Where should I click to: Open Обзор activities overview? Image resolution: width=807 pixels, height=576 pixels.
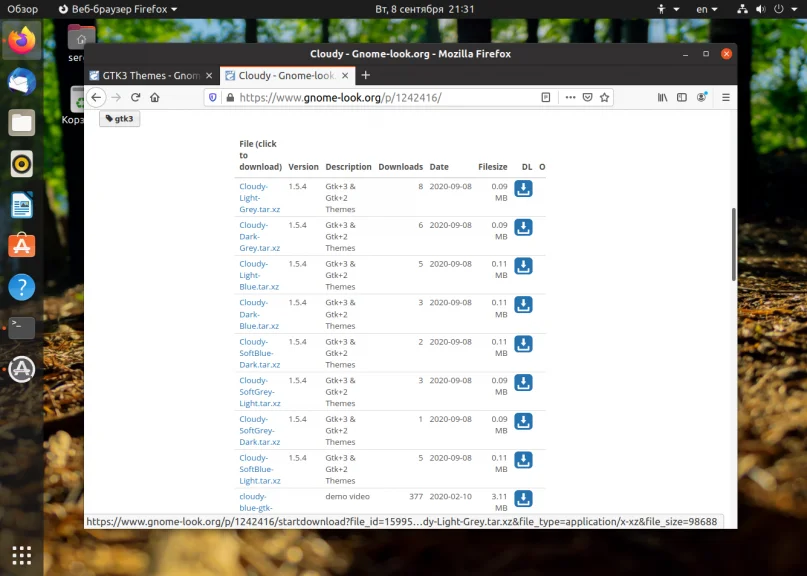pos(23,9)
